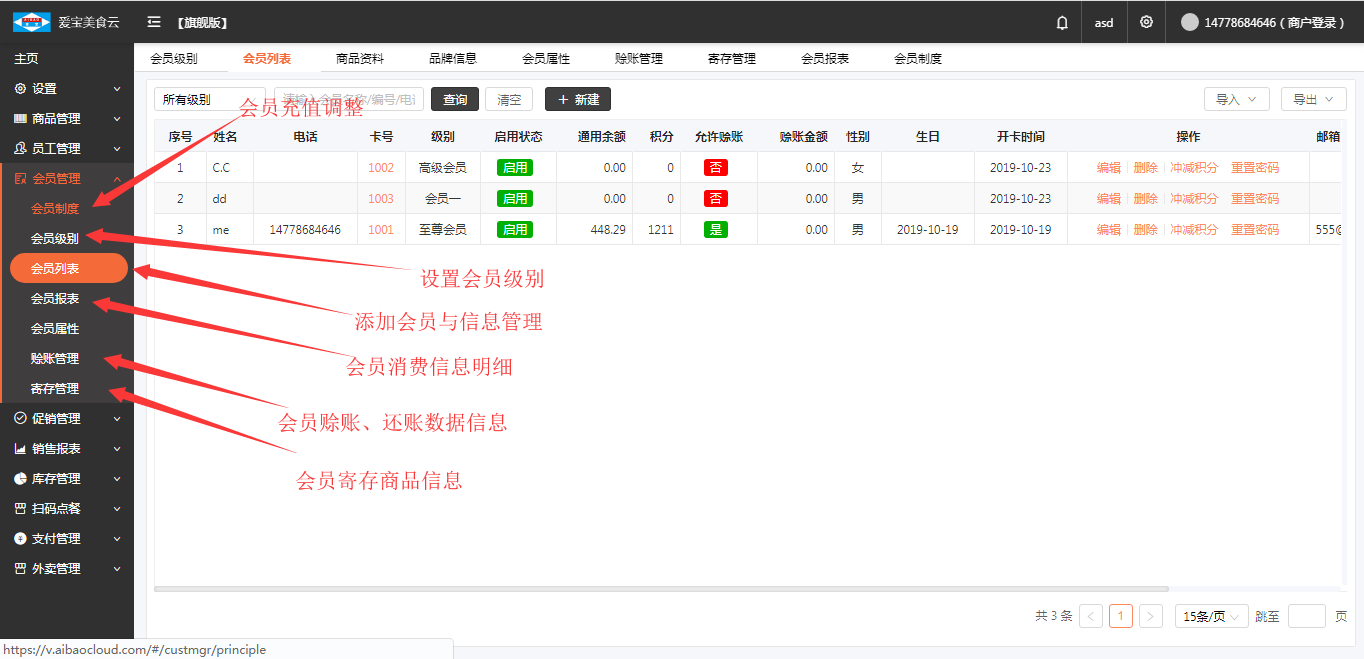1364x659 pixels.
Task: Click the 库存管理 pie icon
Action: 20,479
